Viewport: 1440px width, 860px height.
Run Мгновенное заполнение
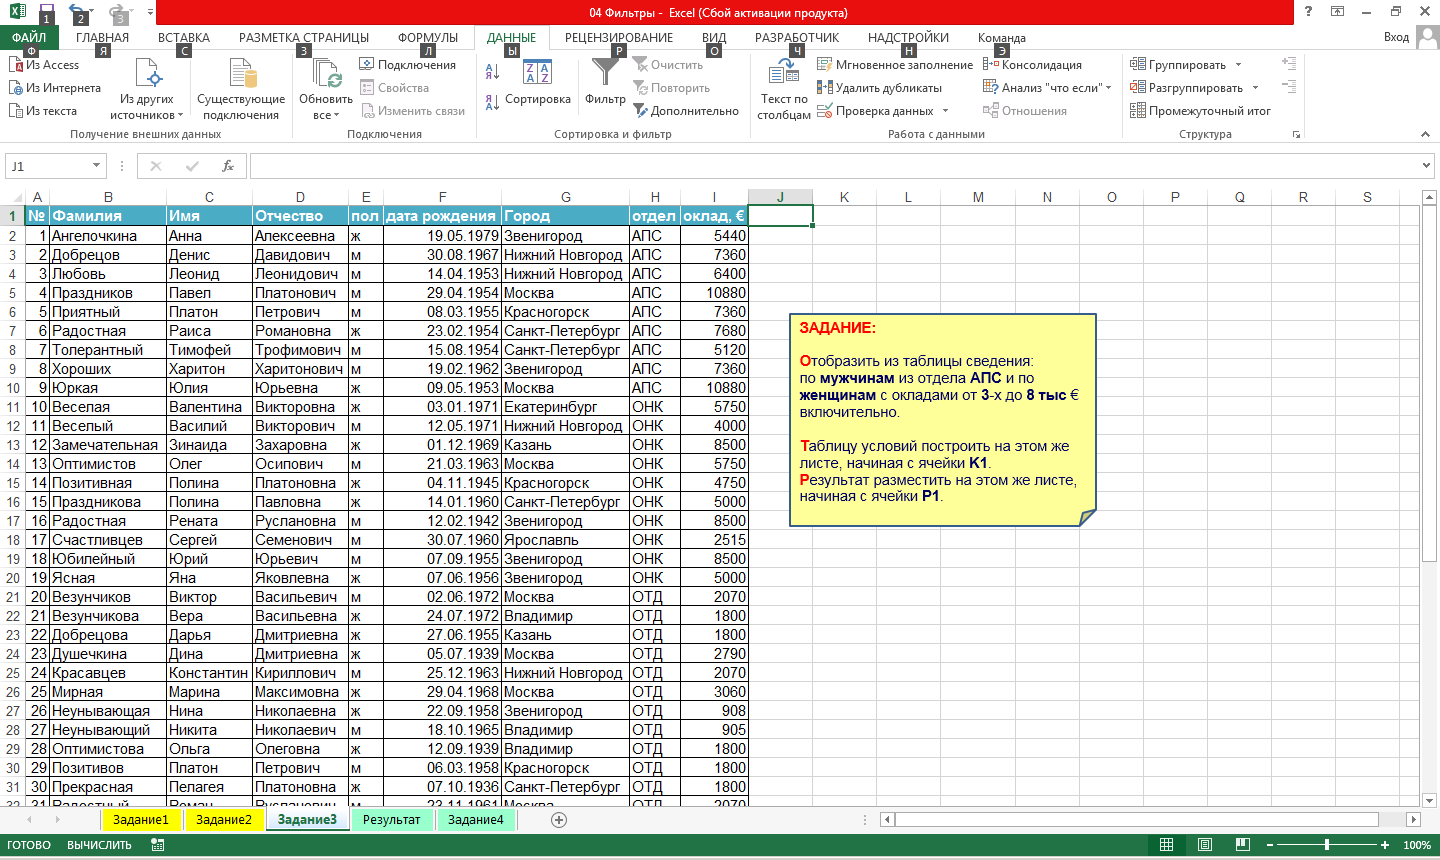point(895,65)
